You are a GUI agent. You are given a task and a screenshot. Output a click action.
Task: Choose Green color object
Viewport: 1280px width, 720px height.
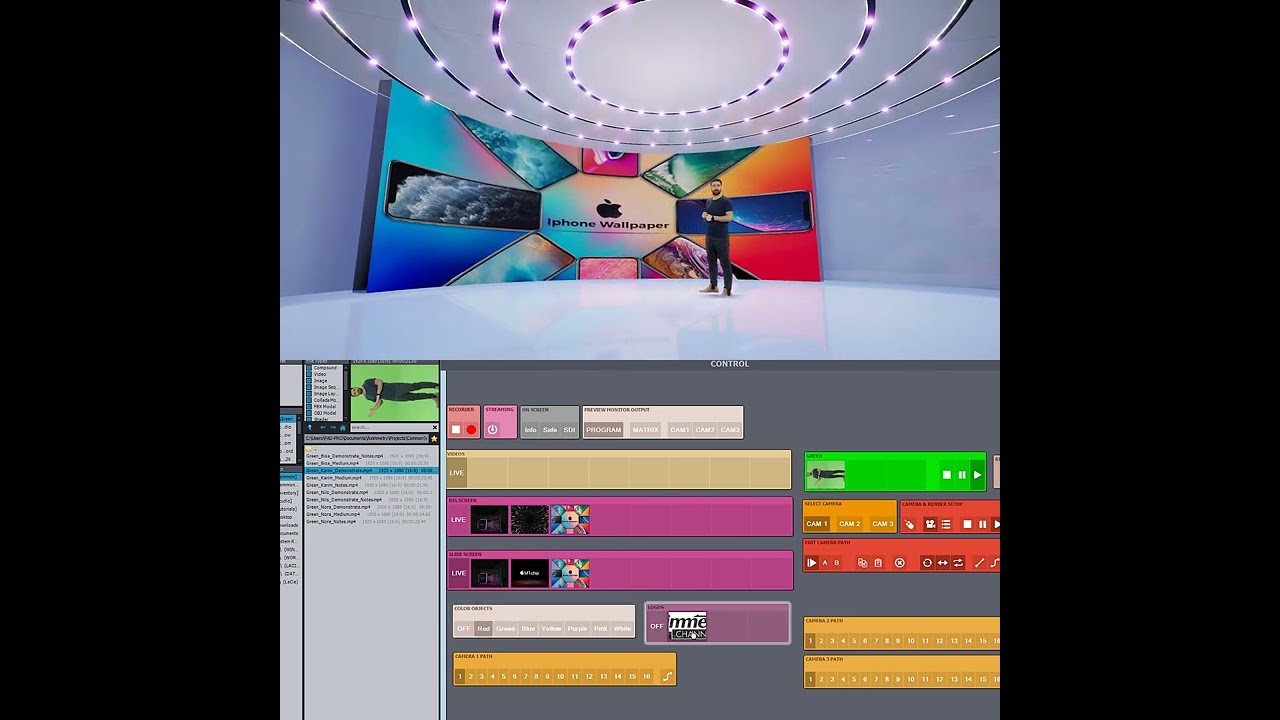505,629
